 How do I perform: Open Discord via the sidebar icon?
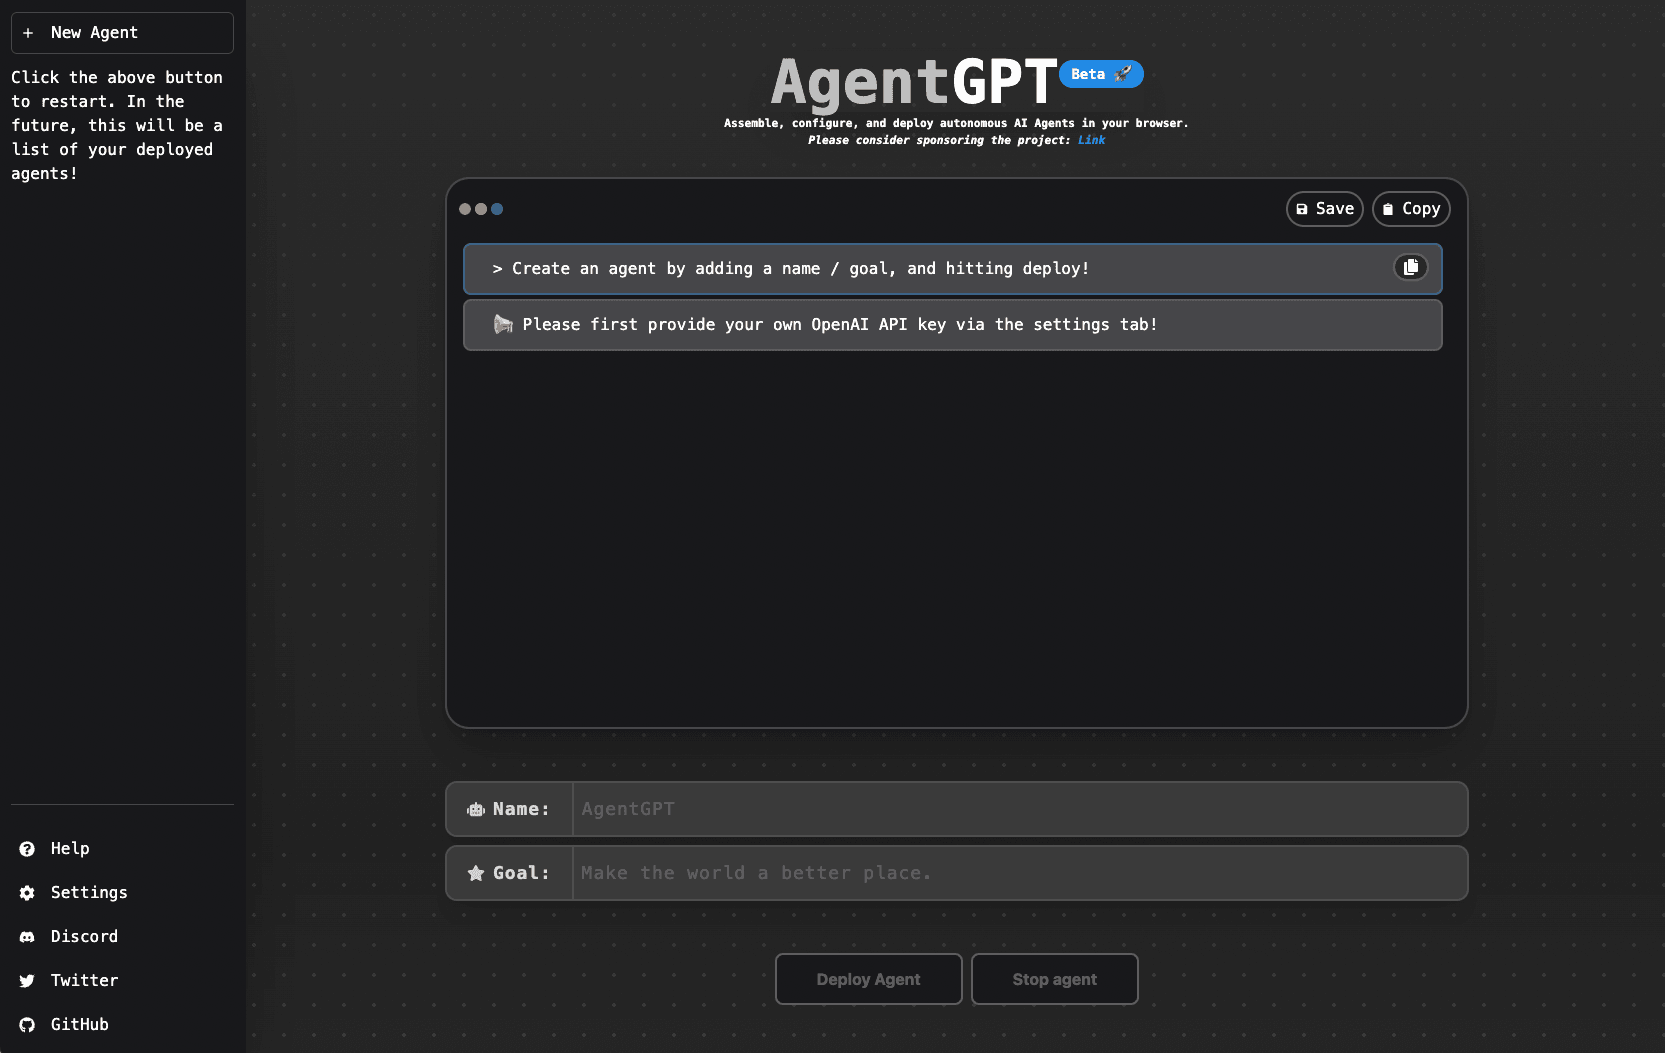pos(26,936)
